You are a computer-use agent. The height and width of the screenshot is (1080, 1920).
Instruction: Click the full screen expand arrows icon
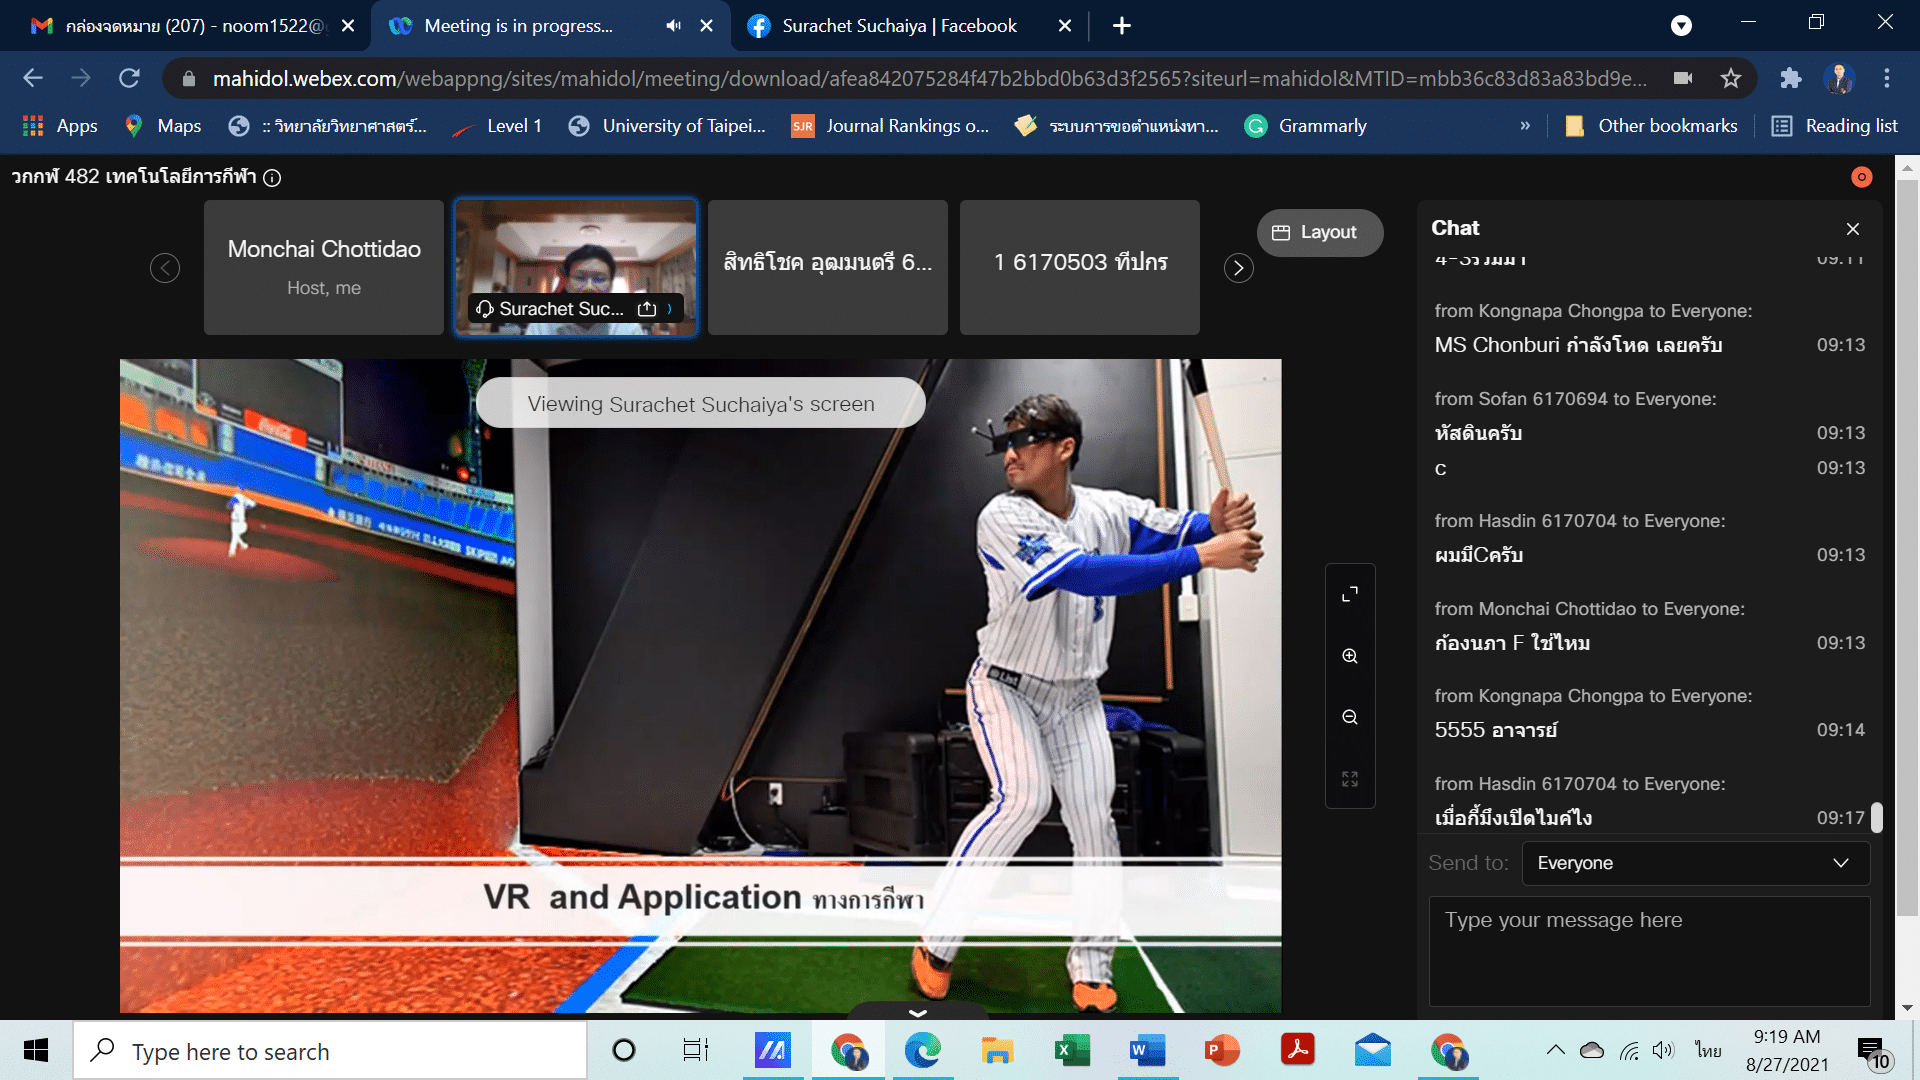click(1350, 594)
